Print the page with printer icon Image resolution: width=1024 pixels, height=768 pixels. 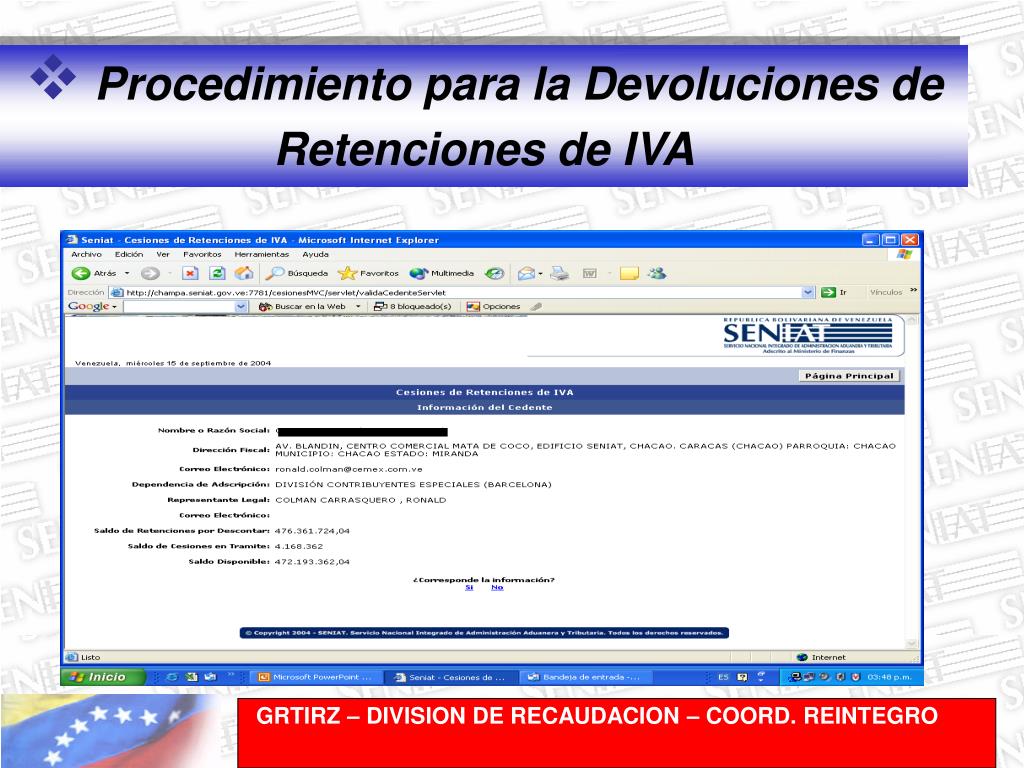(559, 273)
